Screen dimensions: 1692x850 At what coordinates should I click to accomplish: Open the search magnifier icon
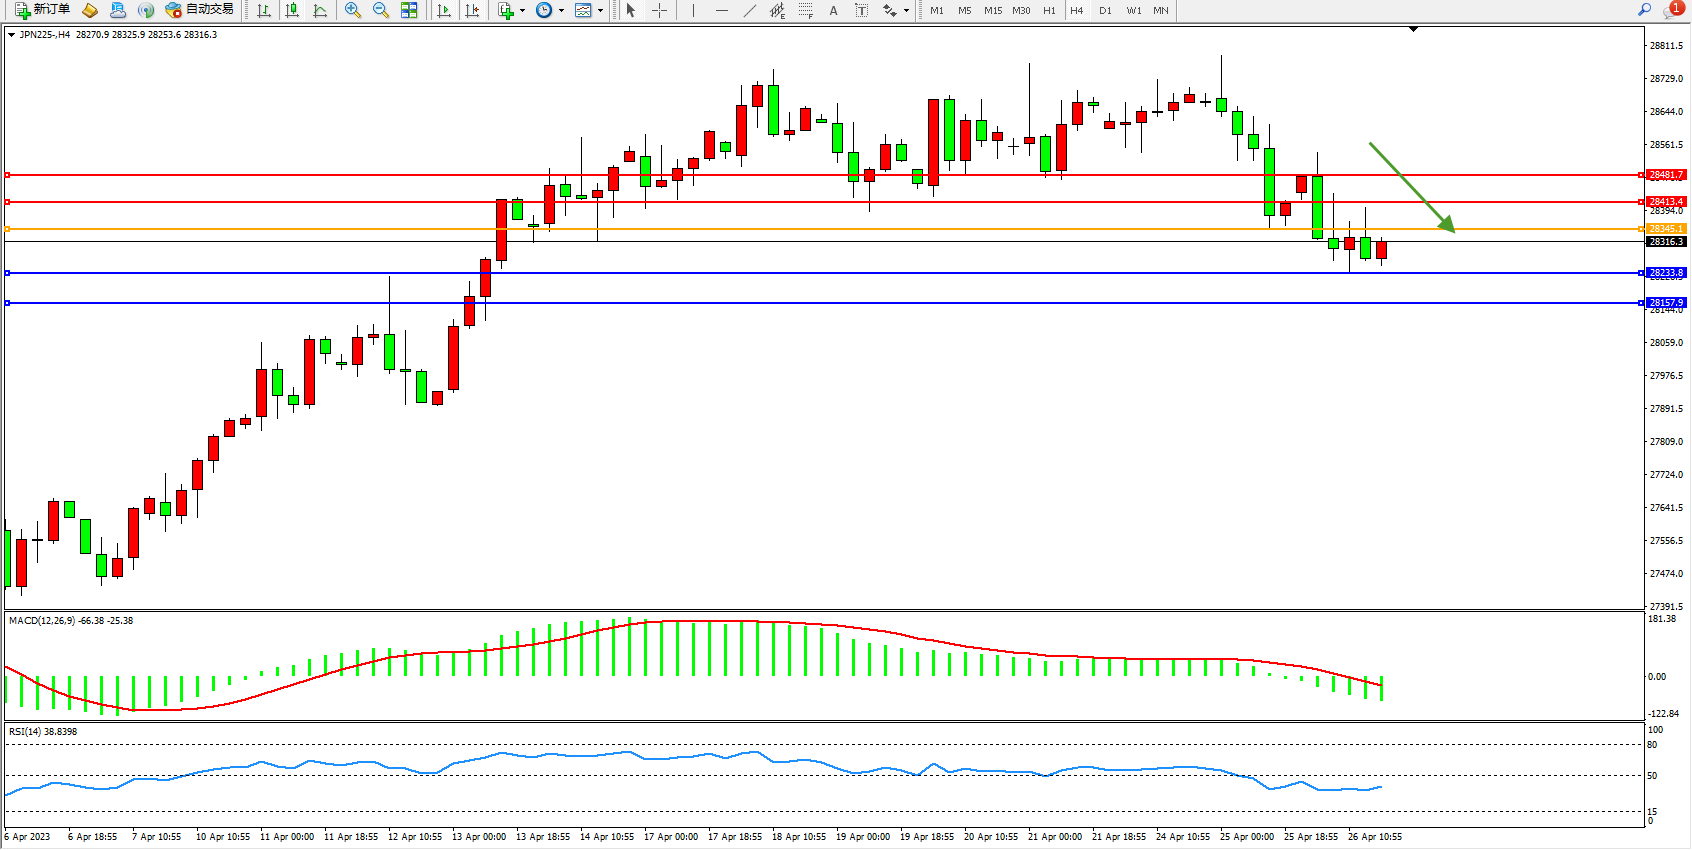pos(1644,10)
